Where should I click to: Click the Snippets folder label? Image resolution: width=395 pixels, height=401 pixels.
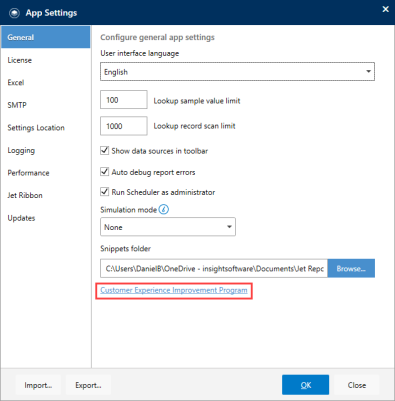[126, 249]
